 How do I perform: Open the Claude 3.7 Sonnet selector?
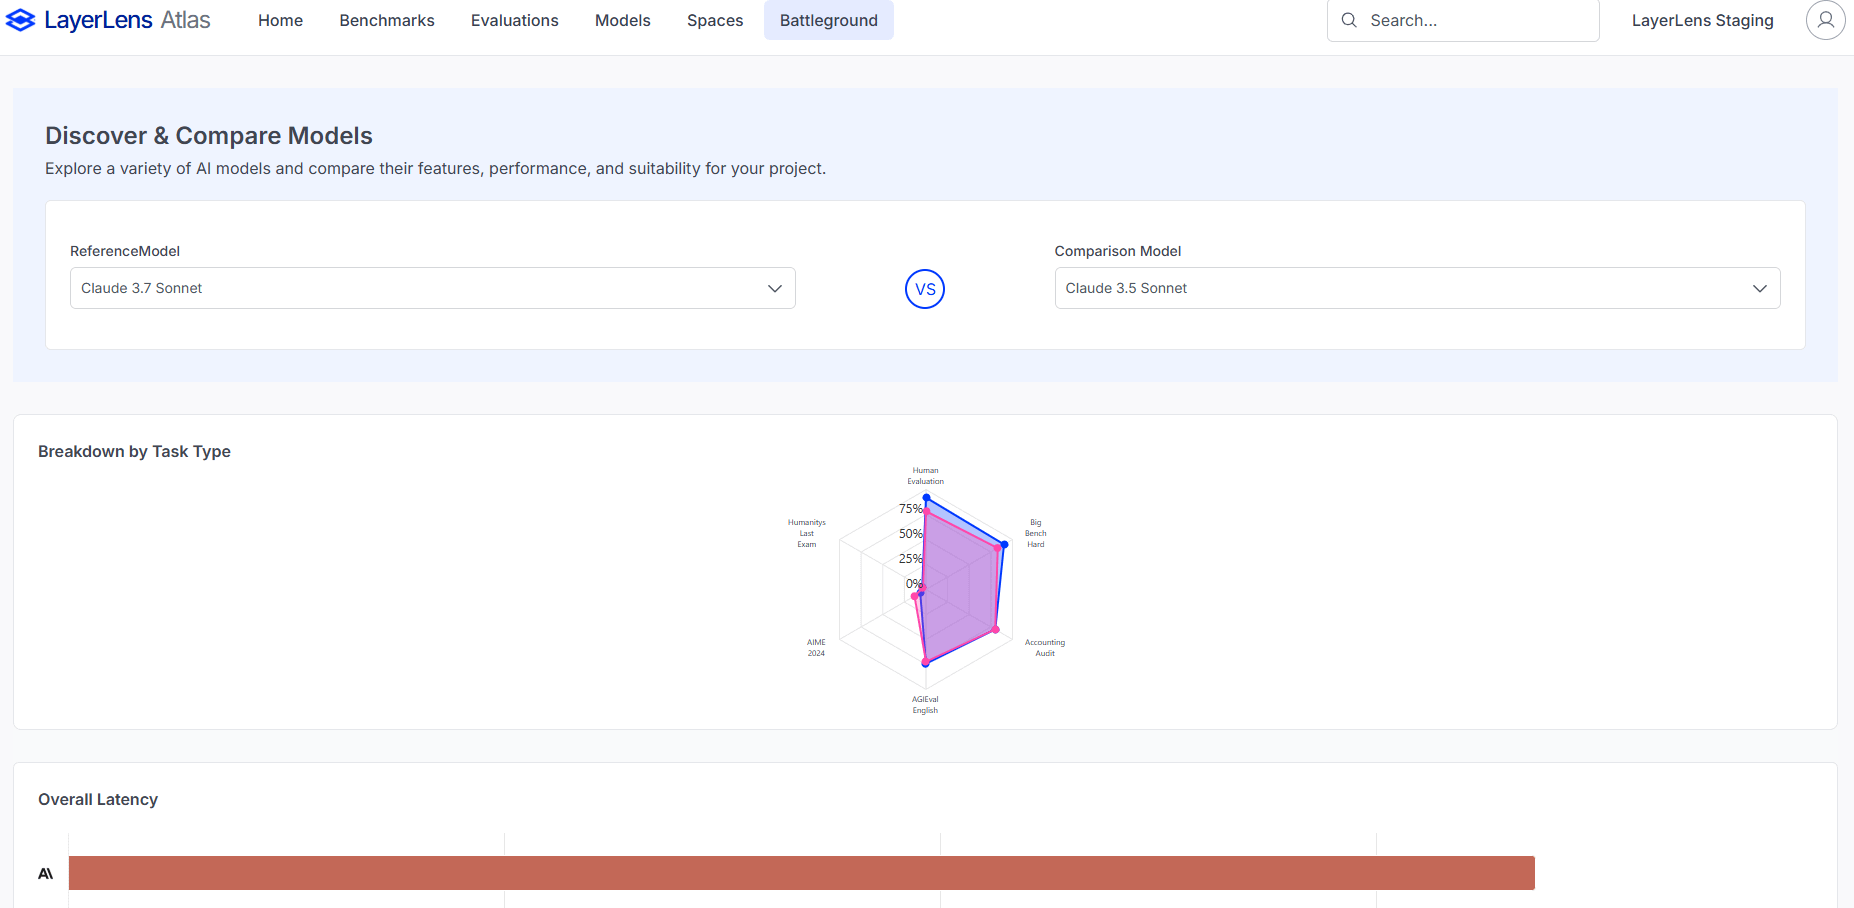(433, 288)
